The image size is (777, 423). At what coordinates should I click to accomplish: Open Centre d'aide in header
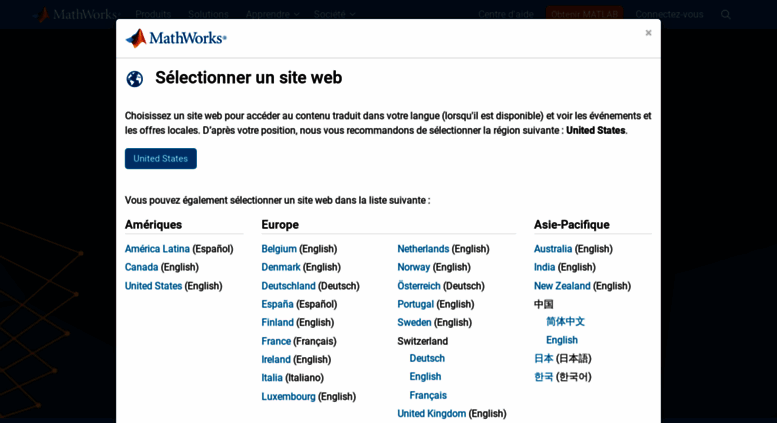506,14
